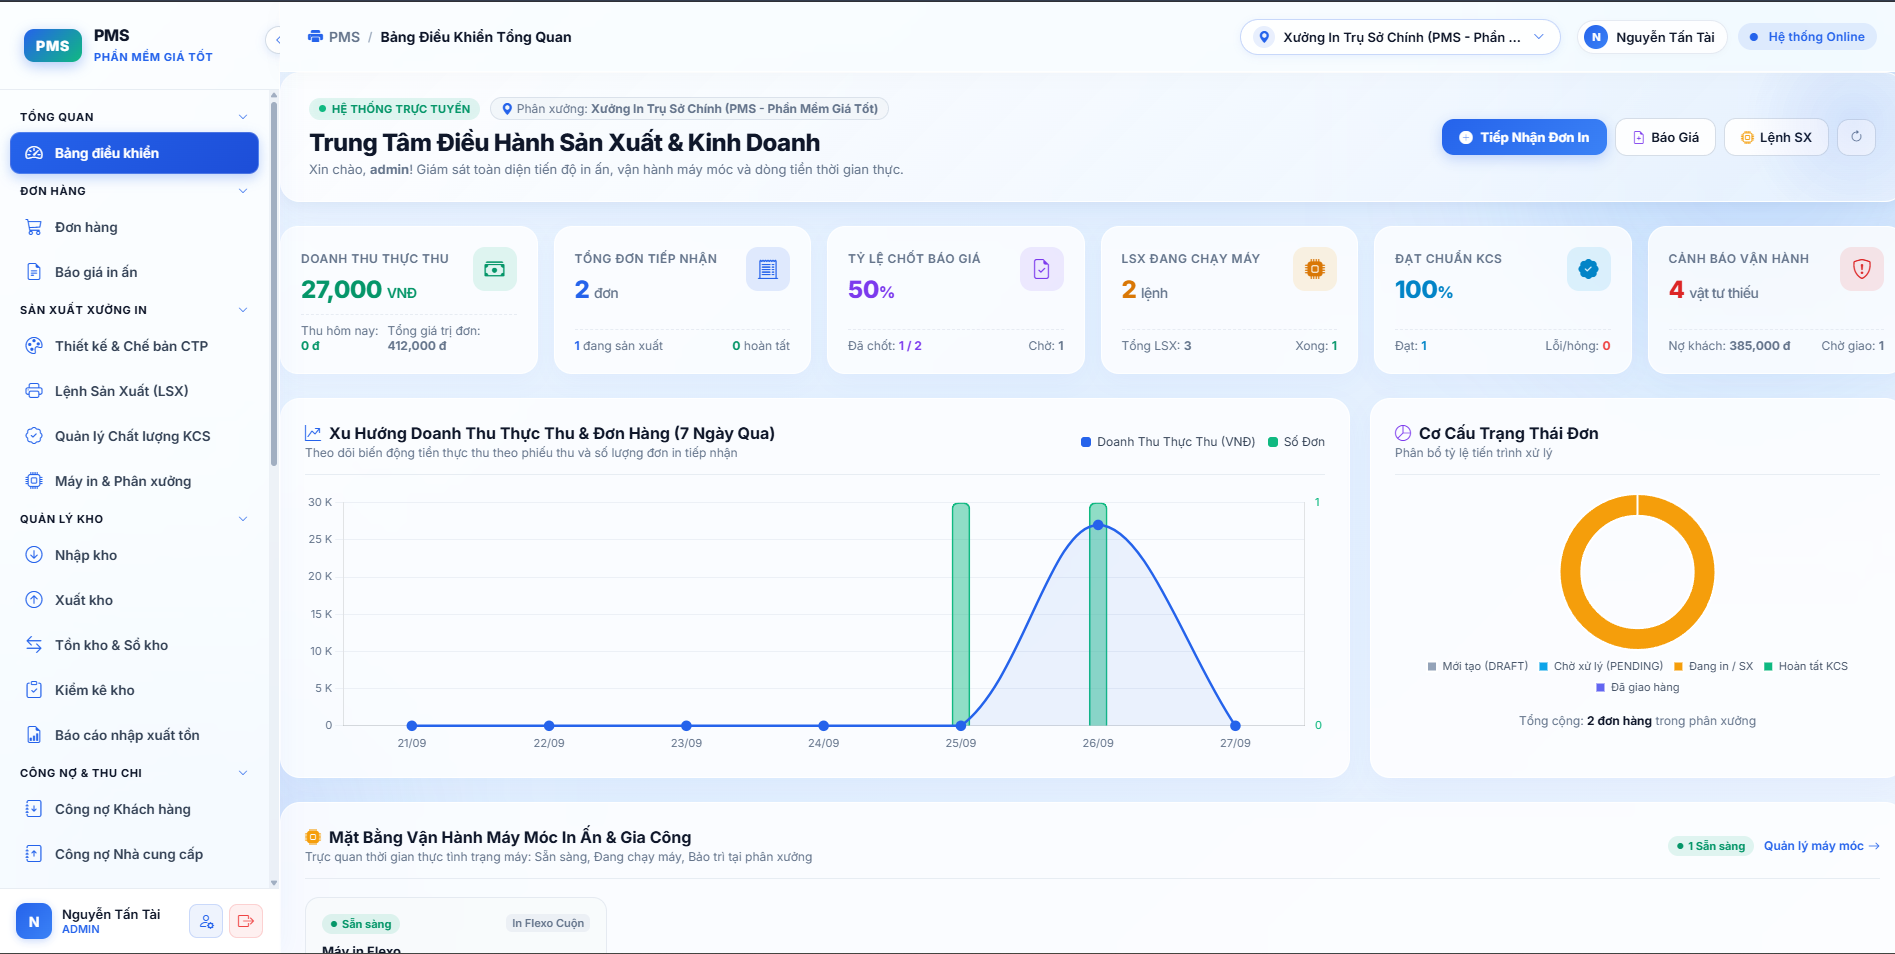Click the user avatar N in the top bar

point(1596,37)
